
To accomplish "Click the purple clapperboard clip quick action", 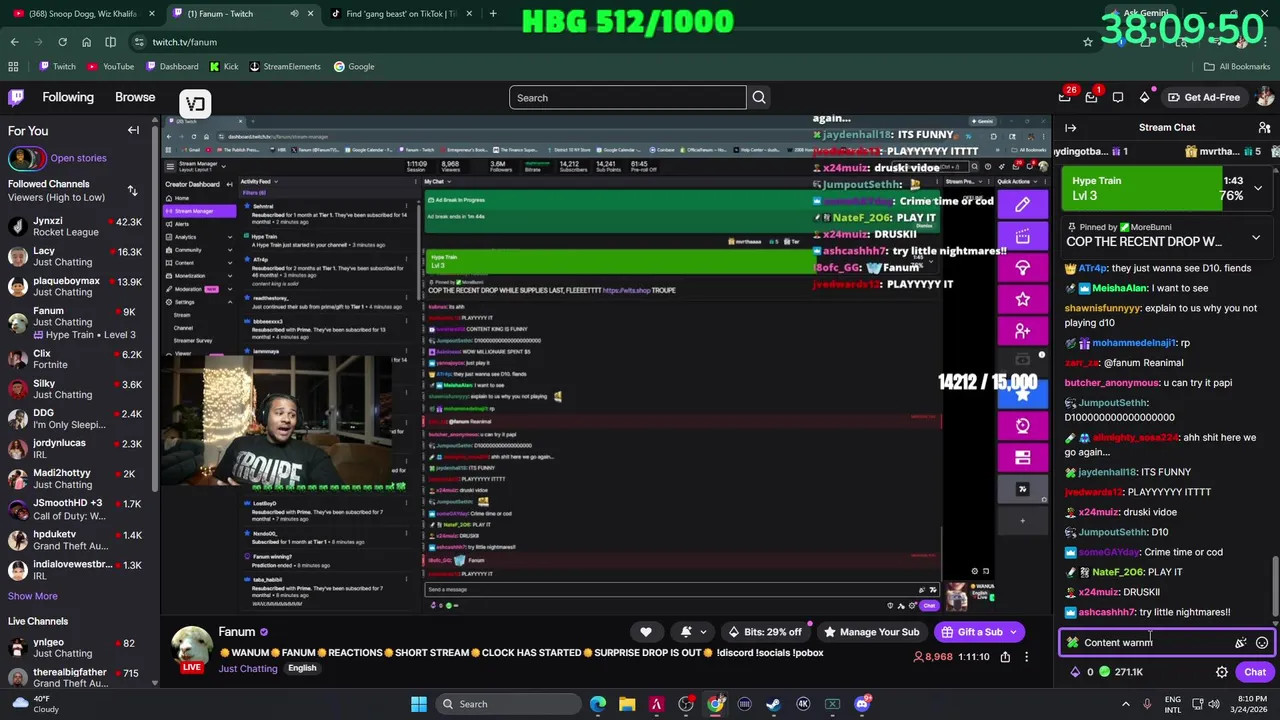I will (x=1022, y=237).
